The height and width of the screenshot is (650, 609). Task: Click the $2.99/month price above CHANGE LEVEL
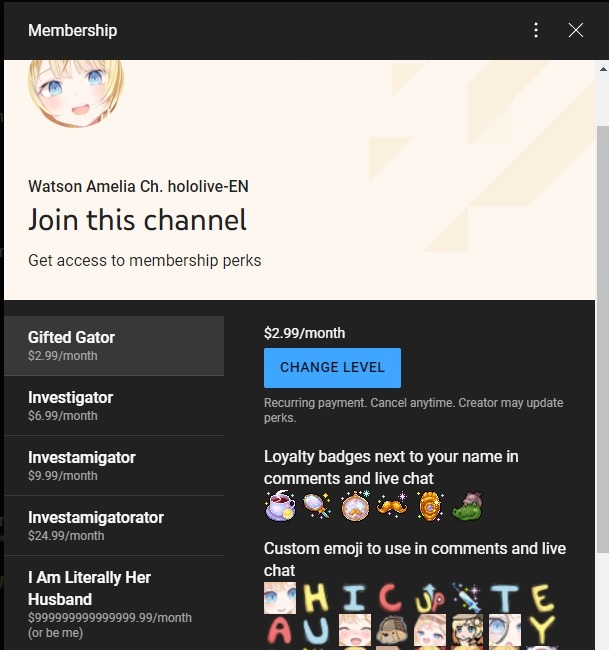pyautogui.click(x=304, y=333)
